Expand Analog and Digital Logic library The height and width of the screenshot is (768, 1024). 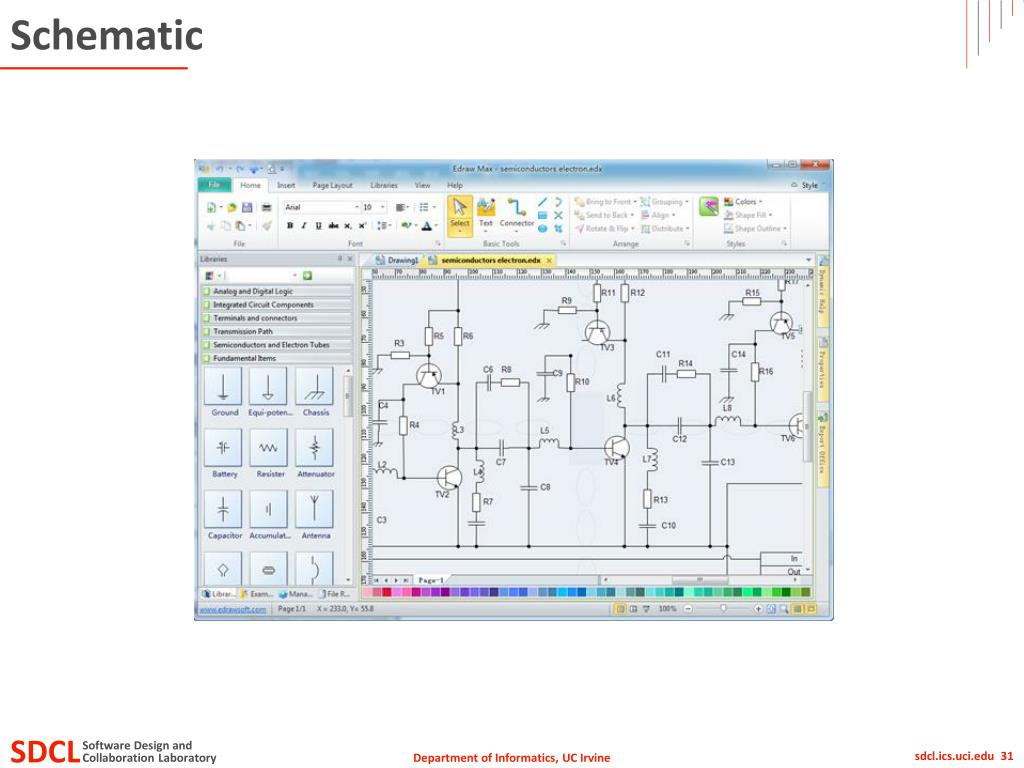(277, 291)
